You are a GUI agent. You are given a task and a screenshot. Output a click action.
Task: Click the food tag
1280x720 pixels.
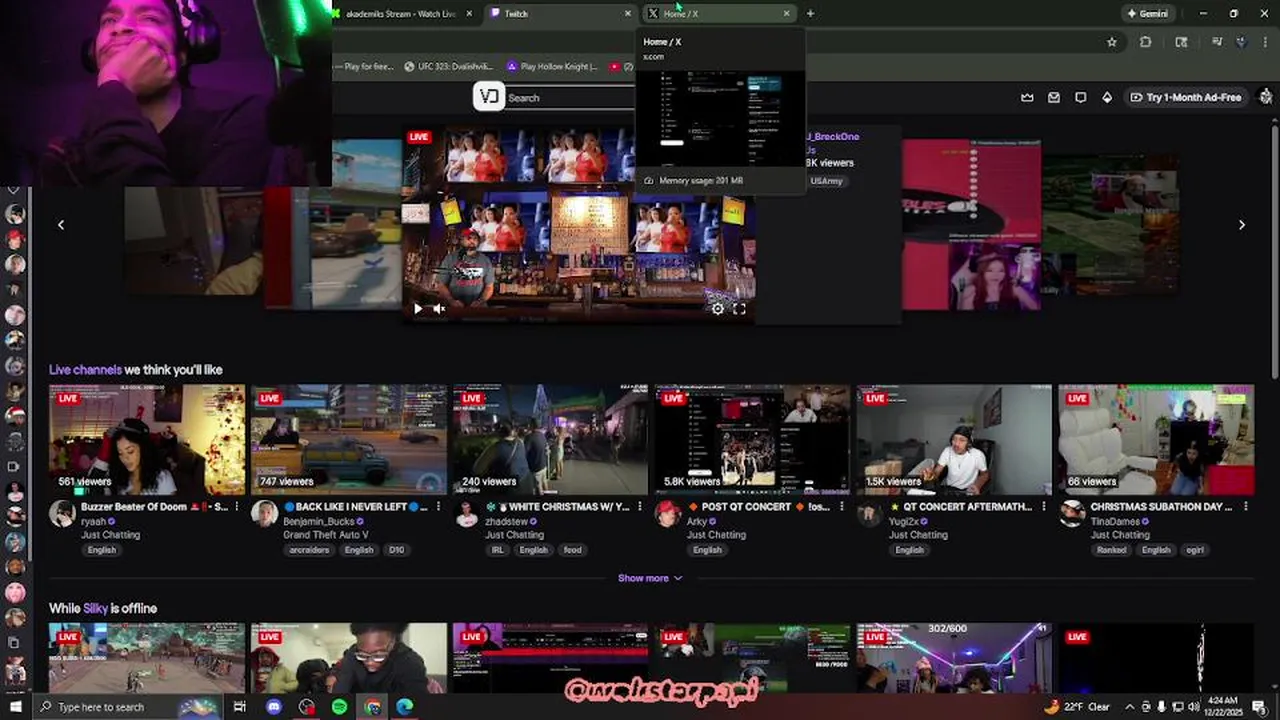coord(572,550)
